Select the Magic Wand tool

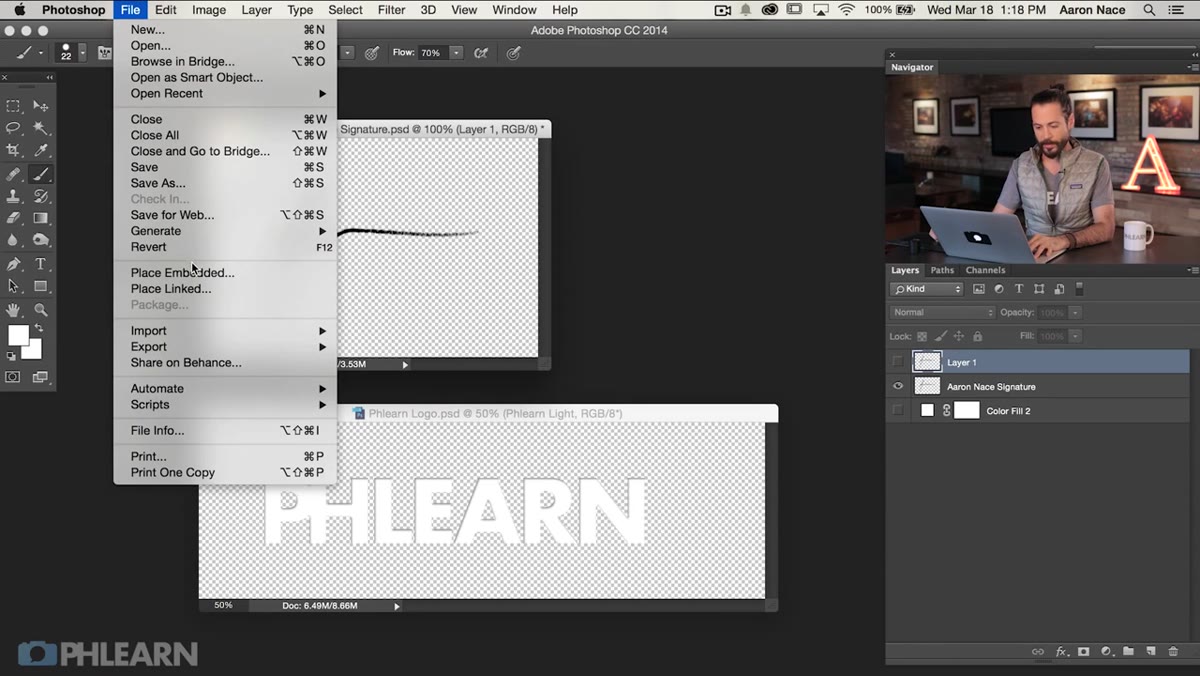point(41,128)
